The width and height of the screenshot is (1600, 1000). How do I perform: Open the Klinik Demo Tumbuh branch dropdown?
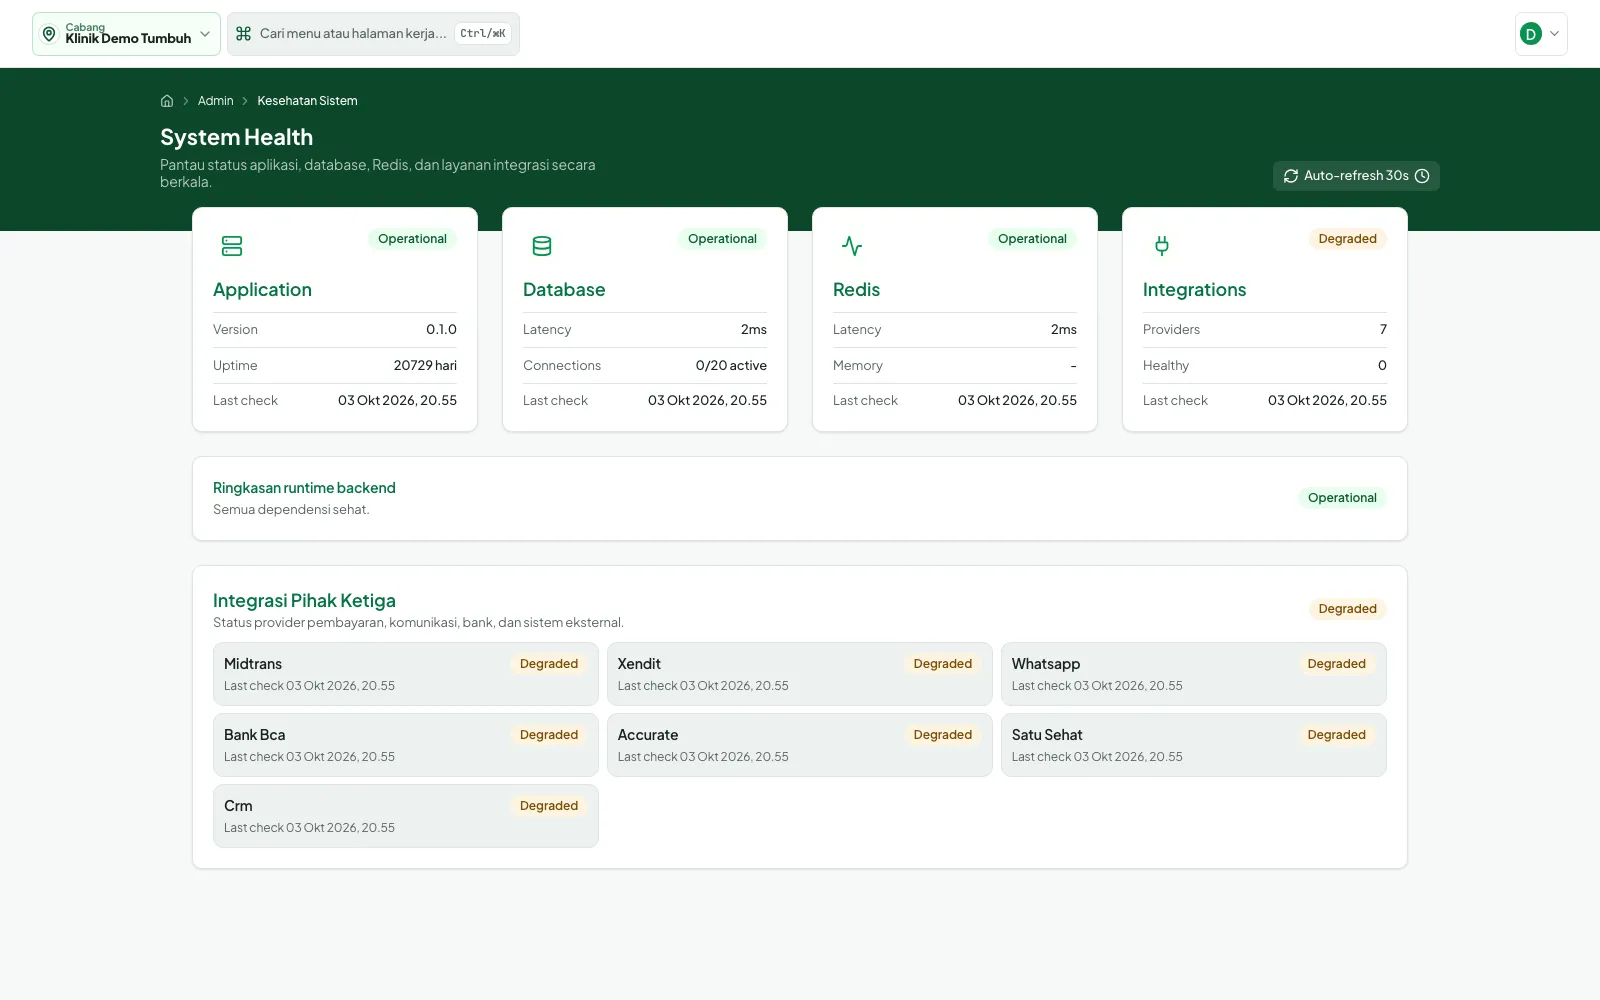tap(126, 34)
